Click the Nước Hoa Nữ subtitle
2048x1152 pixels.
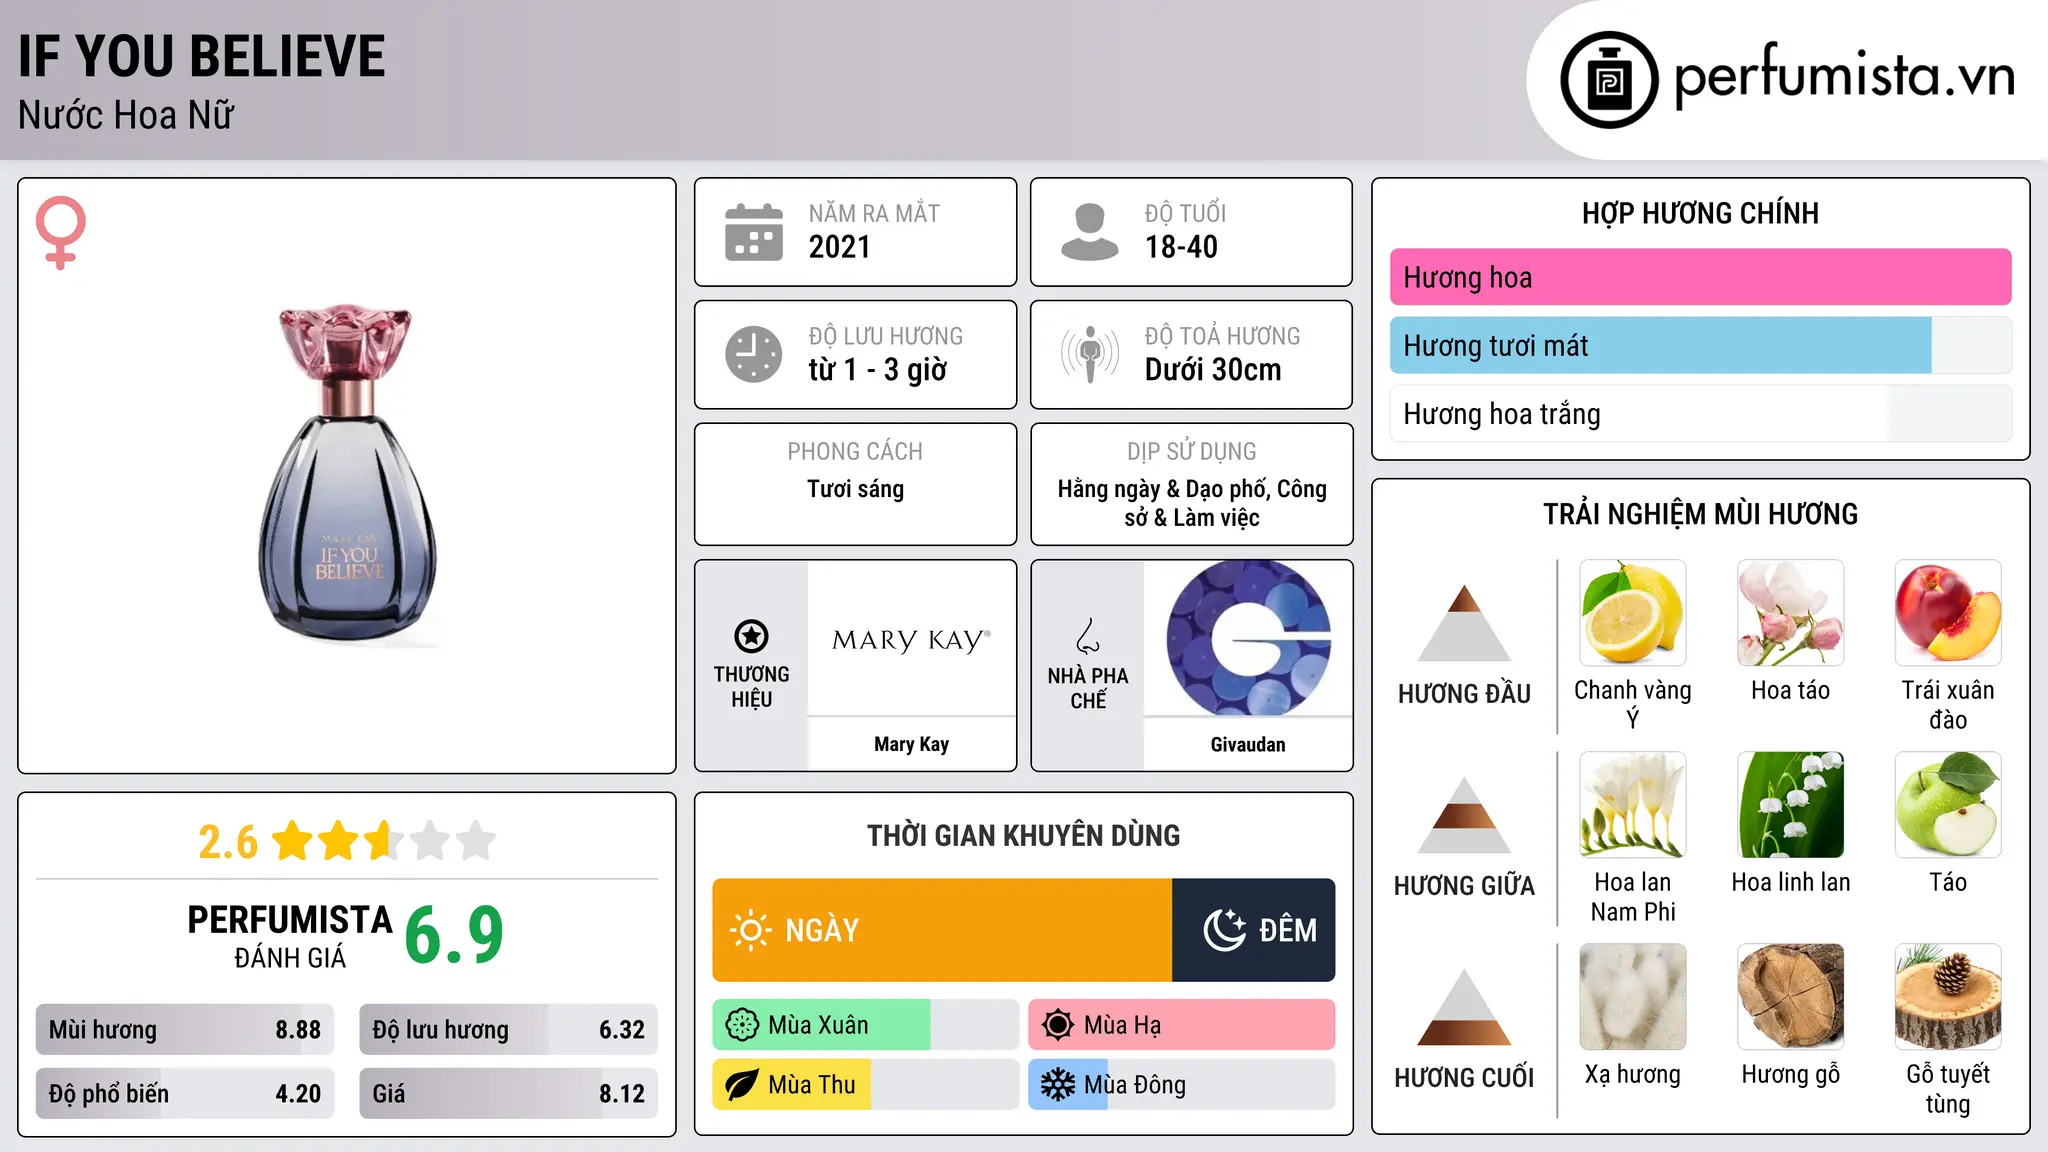point(126,115)
